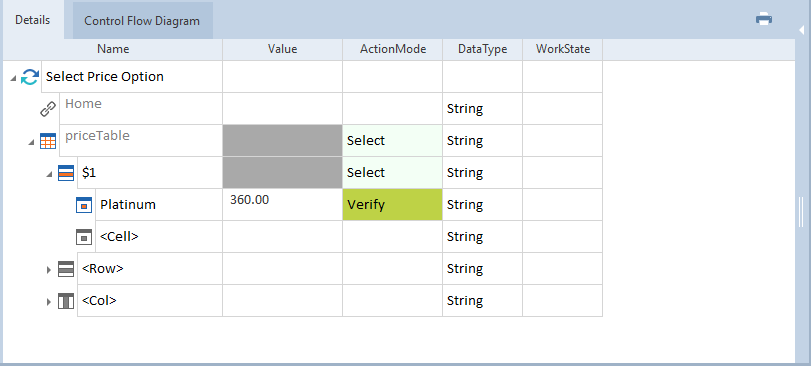Collapse the priceTable tree node
The height and width of the screenshot is (366, 811).
[x=32, y=142]
